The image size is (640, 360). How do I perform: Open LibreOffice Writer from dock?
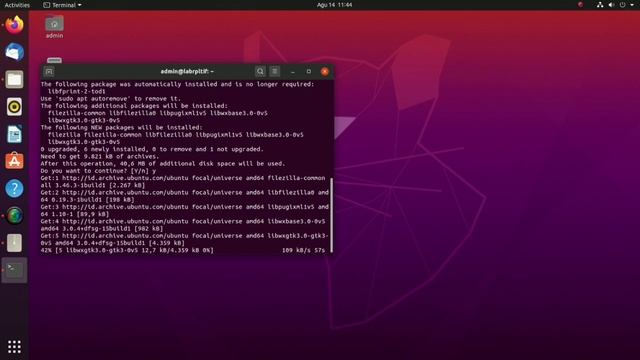(14, 134)
